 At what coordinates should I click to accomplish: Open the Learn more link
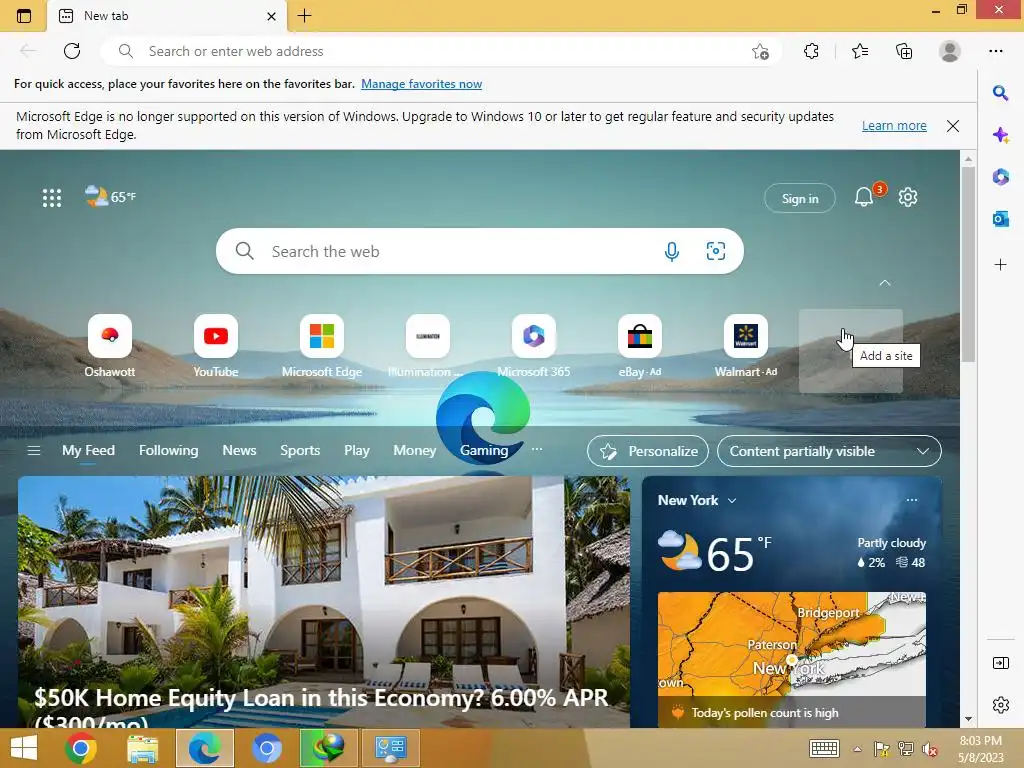tap(894, 125)
